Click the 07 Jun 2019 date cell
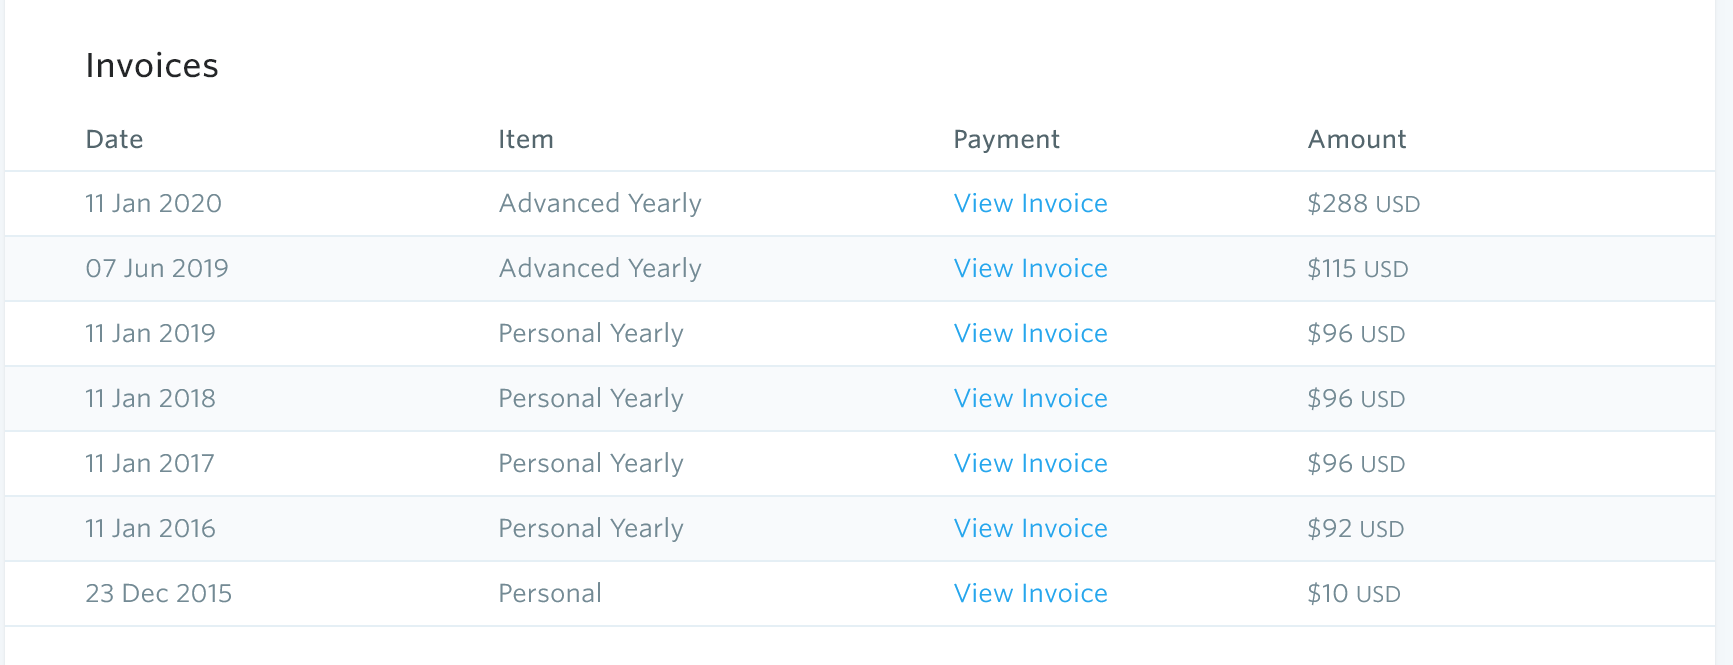The height and width of the screenshot is (665, 1733). pyautogui.click(x=157, y=268)
